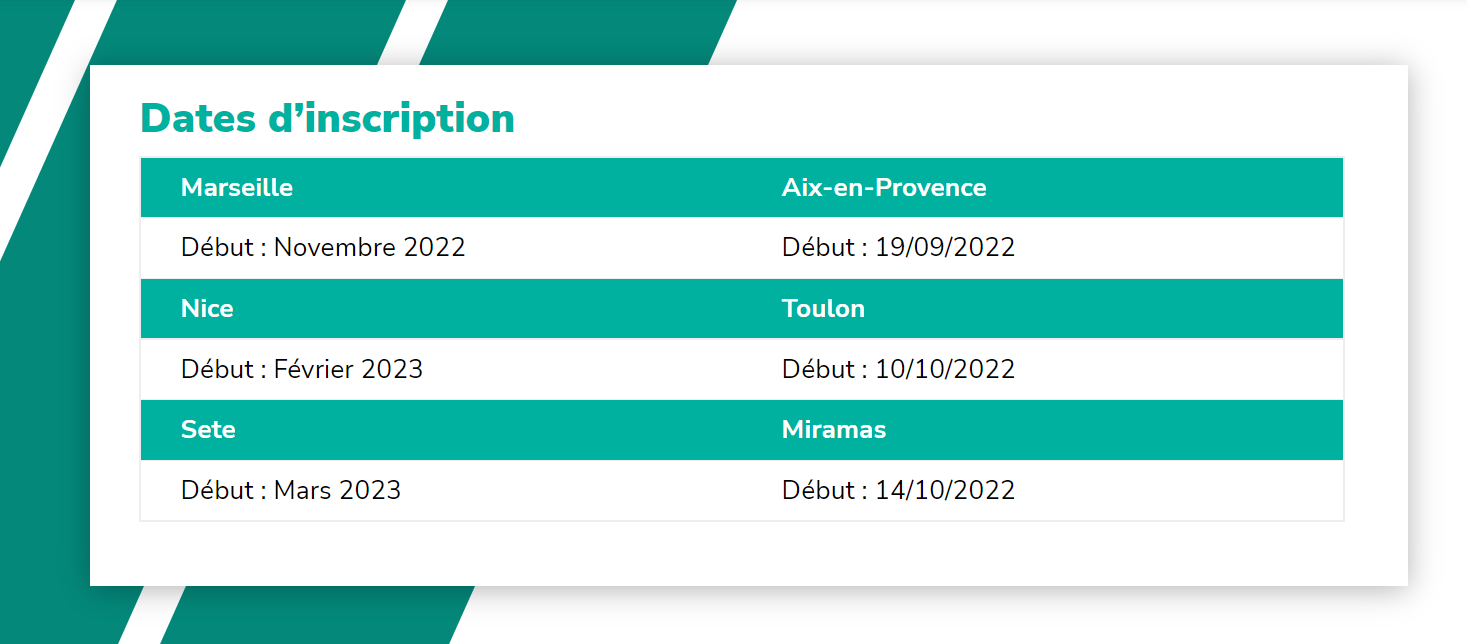Click the Toulon city header
The image size is (1467, 644).
pyautogui.click(x=823, y=309)
